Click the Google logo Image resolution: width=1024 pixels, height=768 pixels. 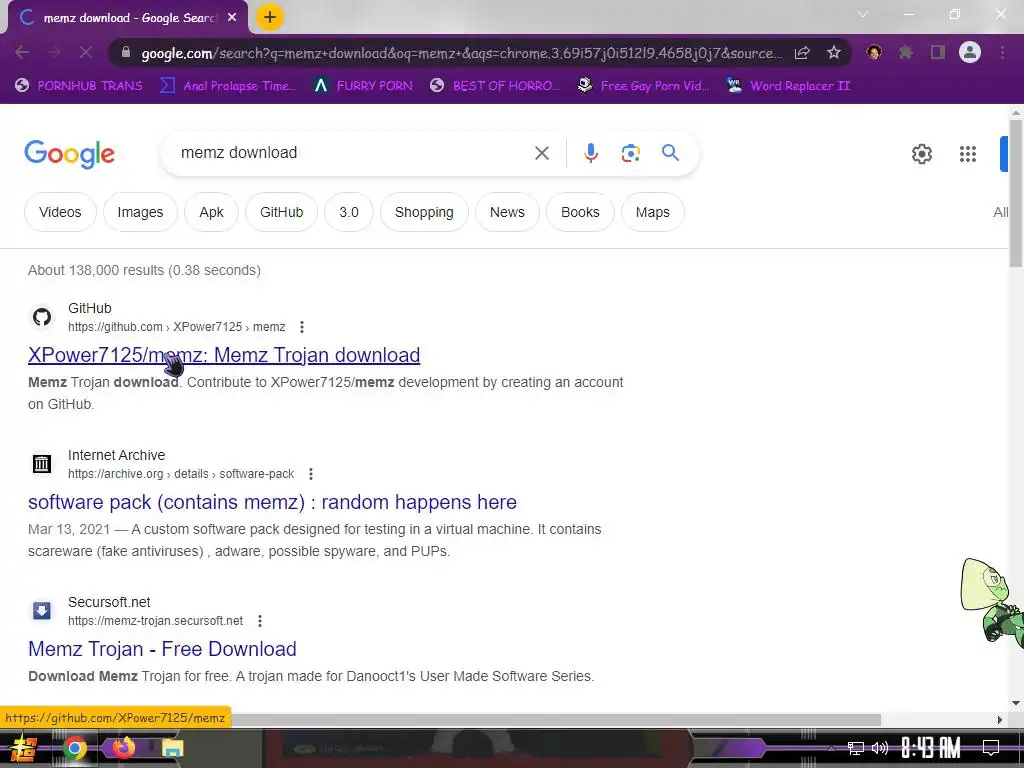(69, 154)
